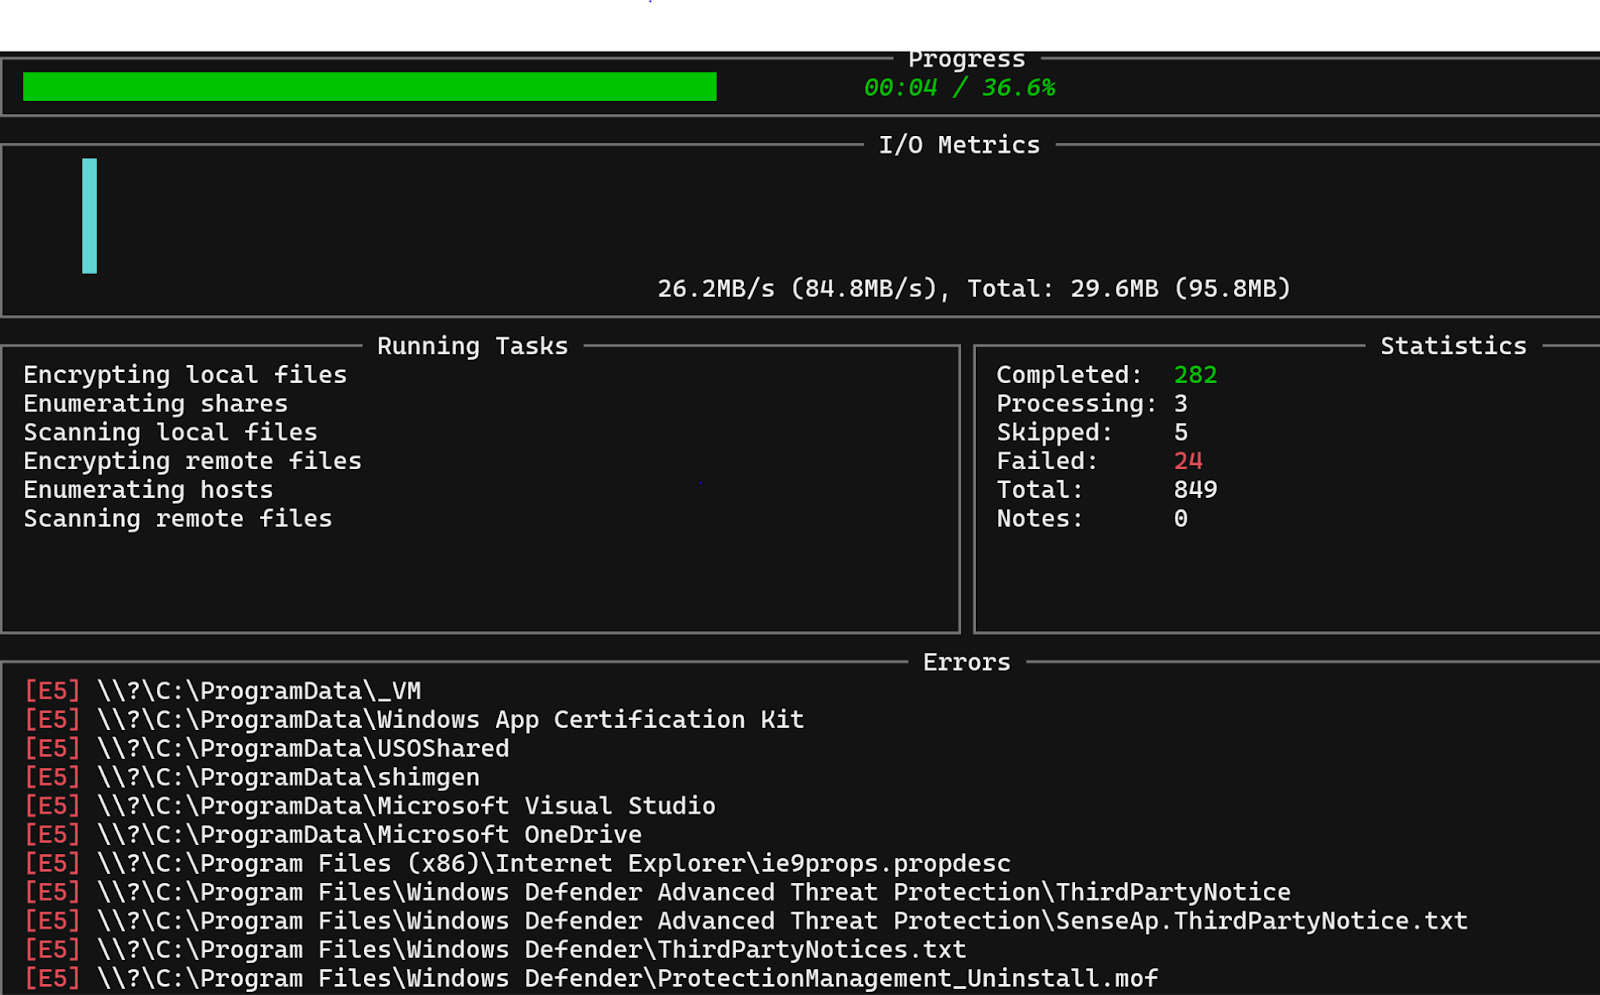Click the ThirdPartyNotices.txt error line
The image size is (1600, 995).
pyautogui.click(x=494, y=949)
